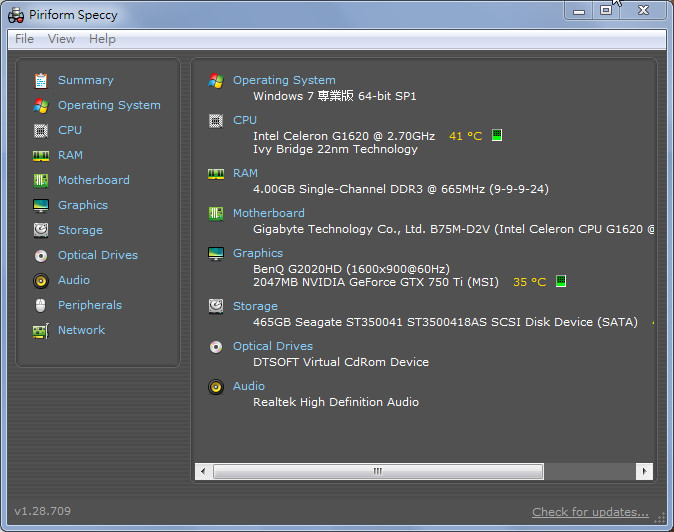Click the Graphics monitor icon in summary pane

coord(216,254)
